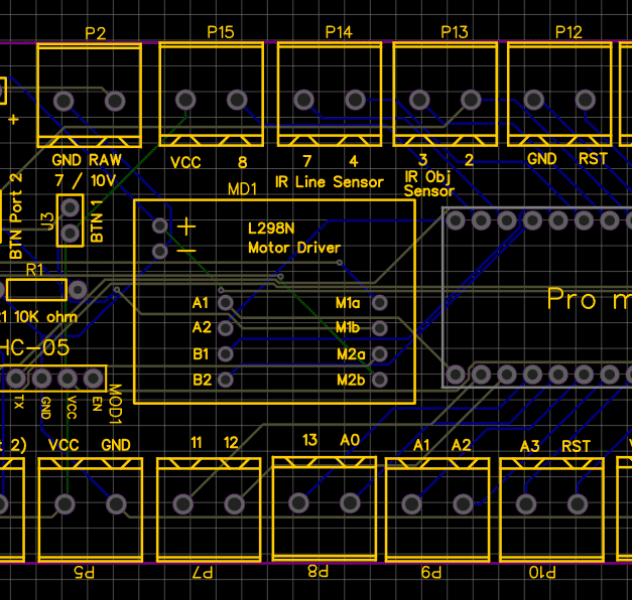This screenshot has width=632, height=600.
Task: Select the mirrored P9 bottom label
Action: pos(432,573)
